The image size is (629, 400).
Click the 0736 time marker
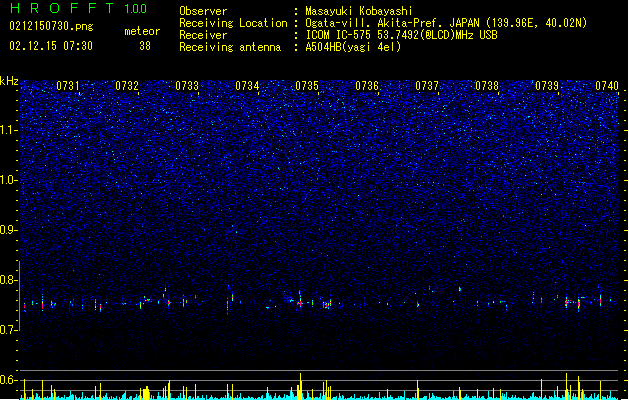click(367, 86)
